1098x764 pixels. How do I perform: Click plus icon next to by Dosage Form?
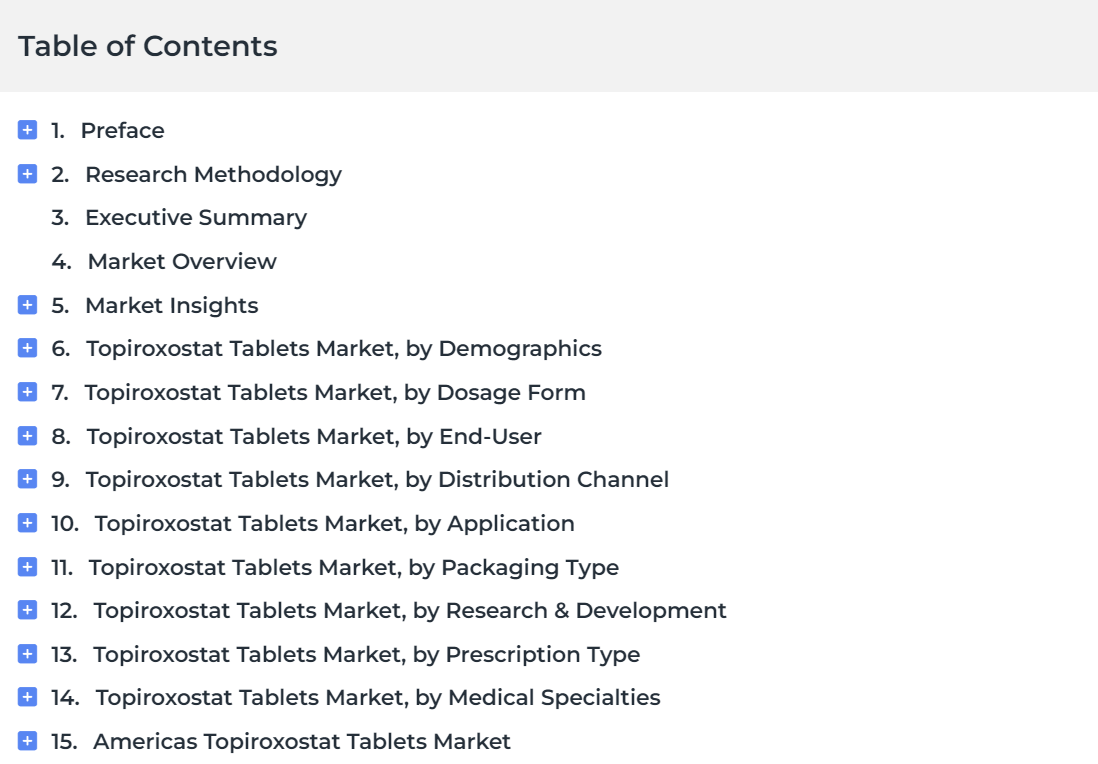tap(27, 392)
